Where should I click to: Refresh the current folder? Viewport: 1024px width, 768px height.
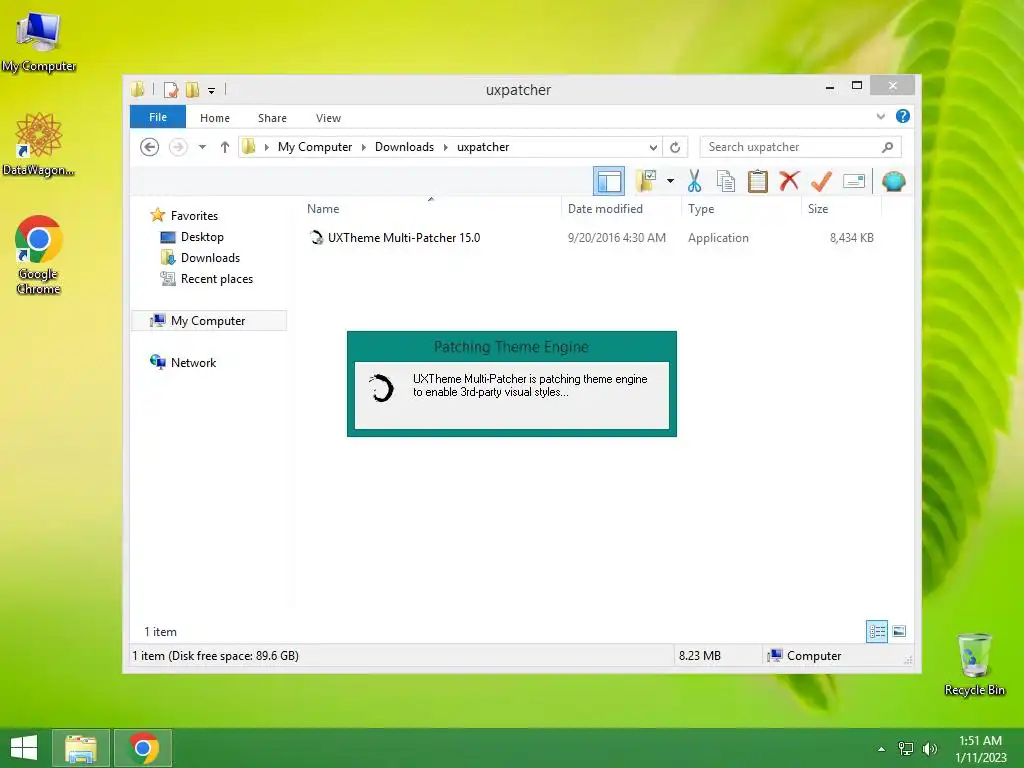(x=675, y=148)
